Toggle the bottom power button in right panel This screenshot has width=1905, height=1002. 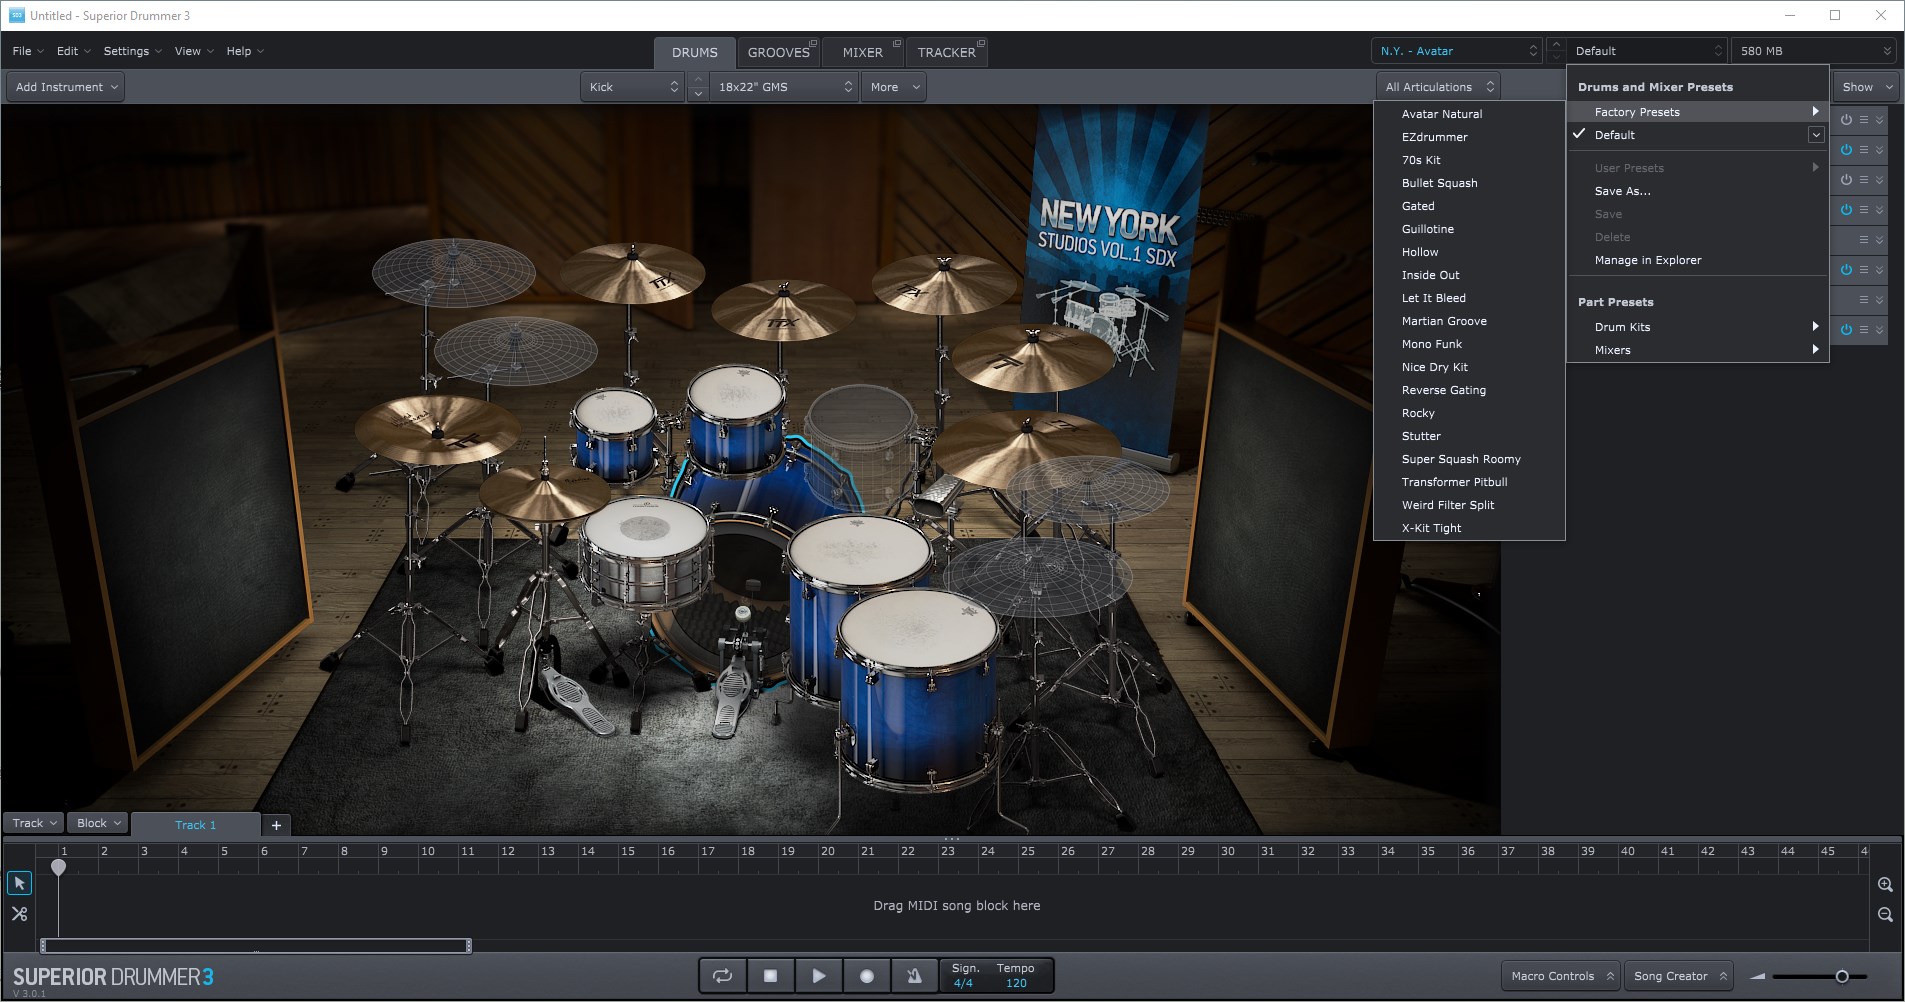click(x=1846, y=330)
